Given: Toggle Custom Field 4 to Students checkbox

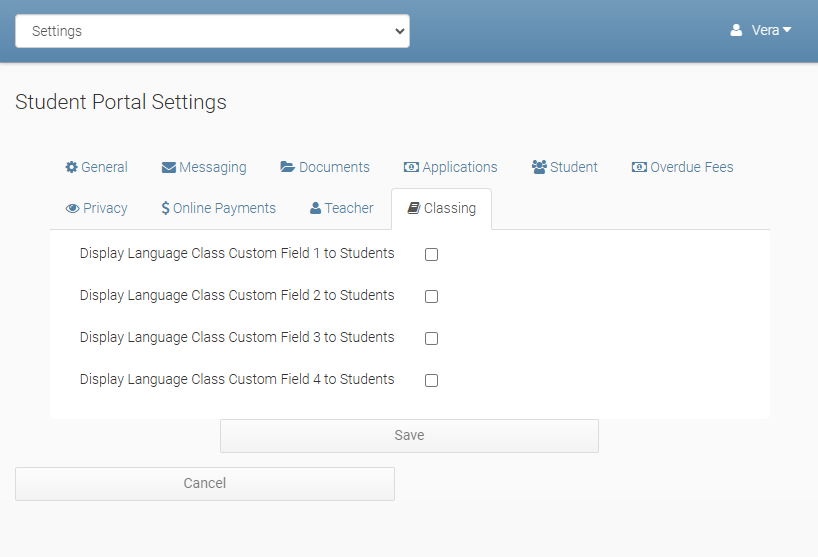Looking at the screenshot, I should tap(431, 380).
